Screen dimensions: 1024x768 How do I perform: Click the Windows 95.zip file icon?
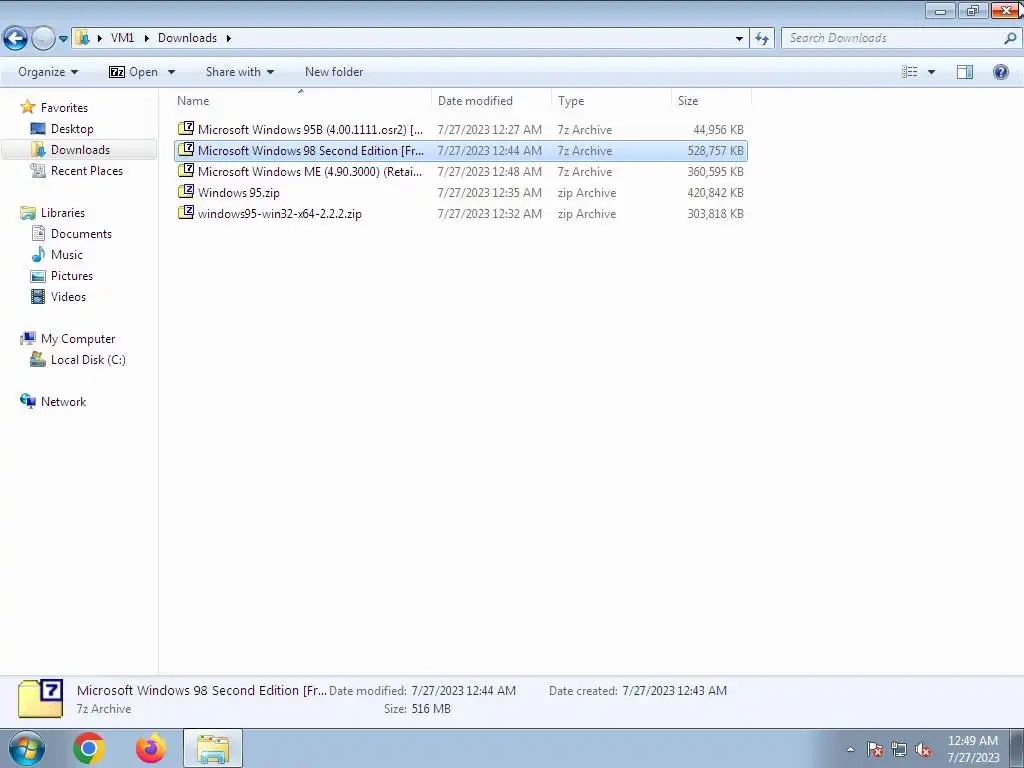click(x=186, y=191)
